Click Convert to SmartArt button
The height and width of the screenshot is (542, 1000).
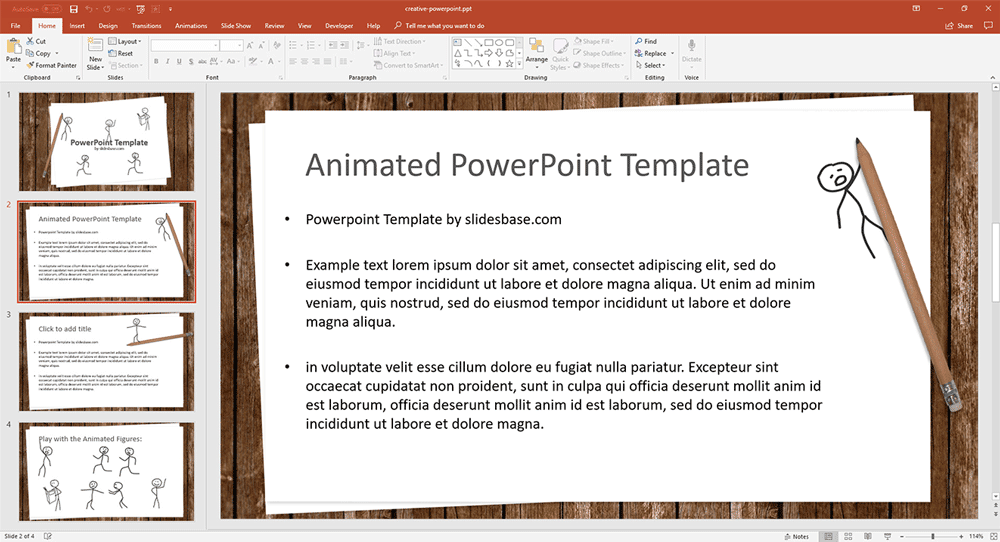pos(408,65)
